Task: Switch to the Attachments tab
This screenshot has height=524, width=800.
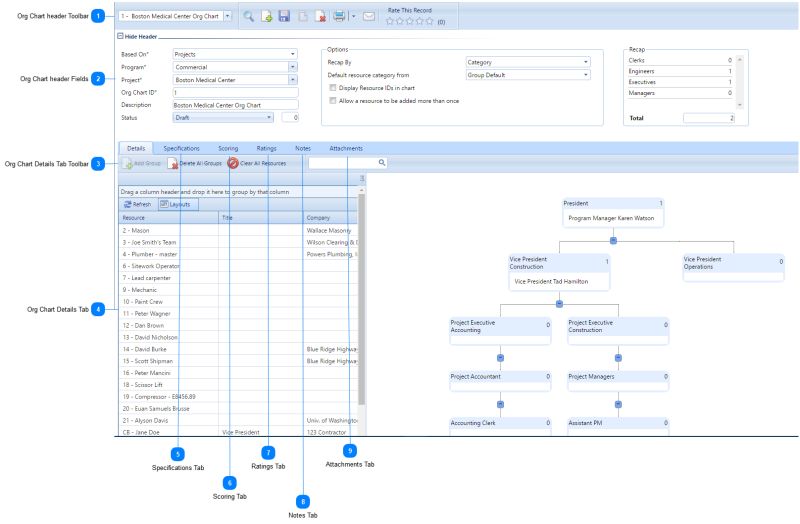Action: pos(346,148)
